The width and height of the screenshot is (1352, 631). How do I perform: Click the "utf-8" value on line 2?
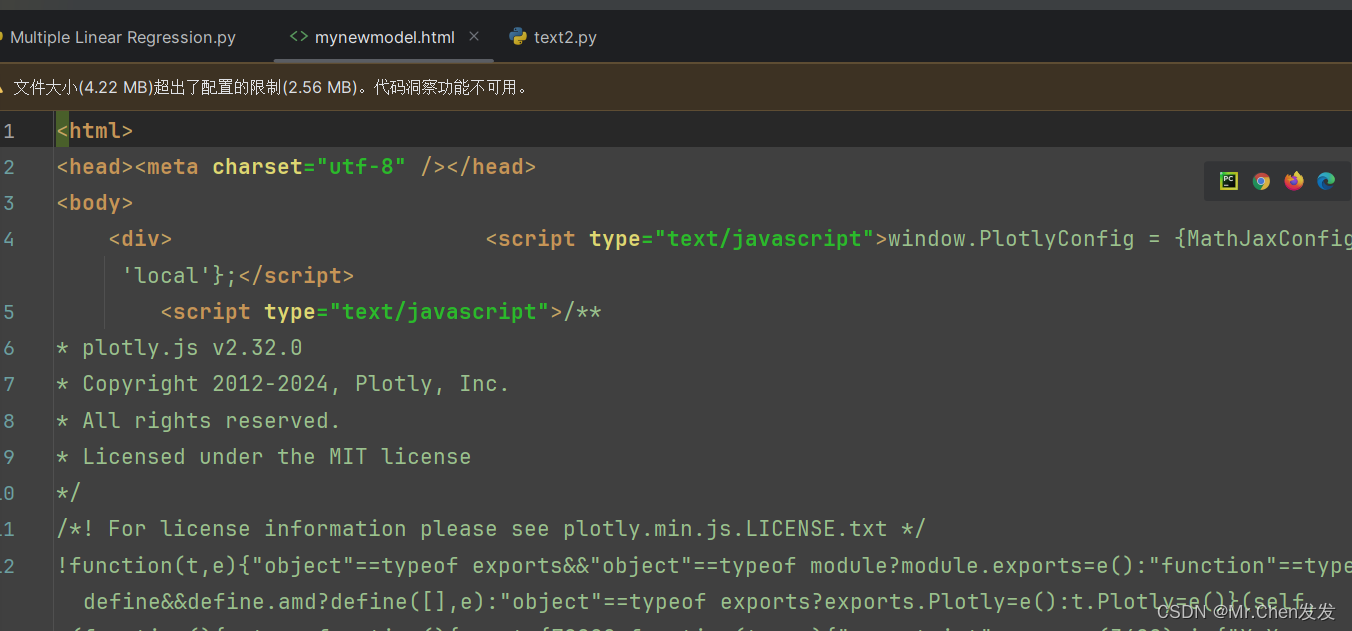pyautogui.click(x=362, y=167)
